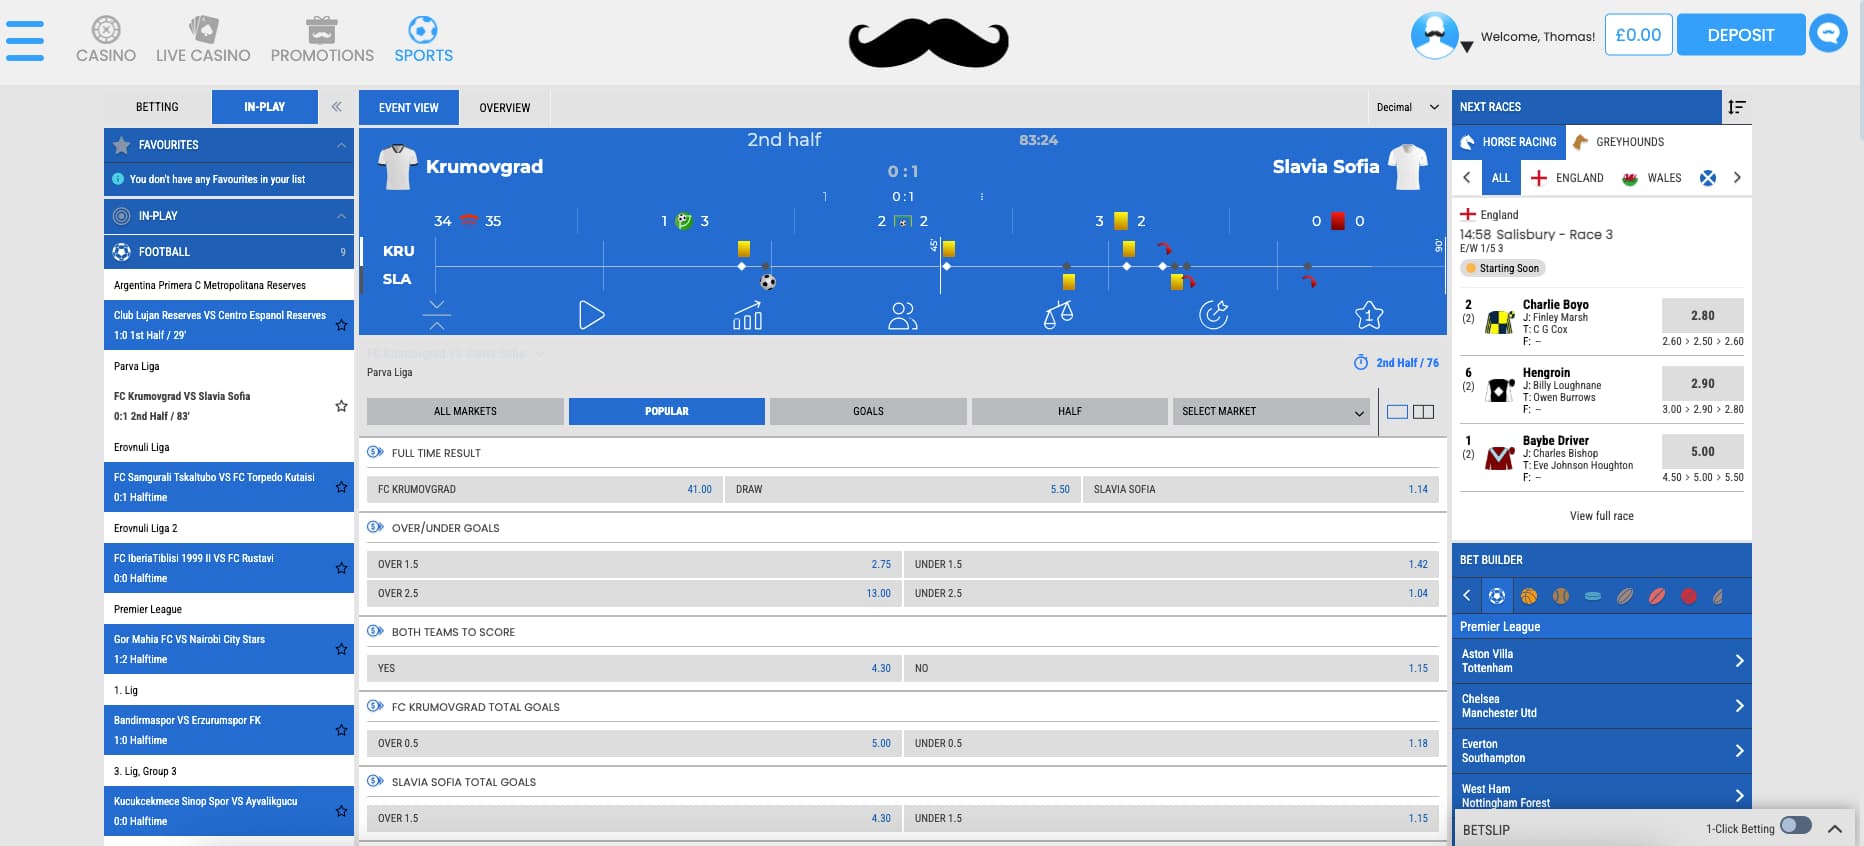This screenshot has height=846, width=1864.
Task: Open the Casino section
Action: tap(106, 40)
